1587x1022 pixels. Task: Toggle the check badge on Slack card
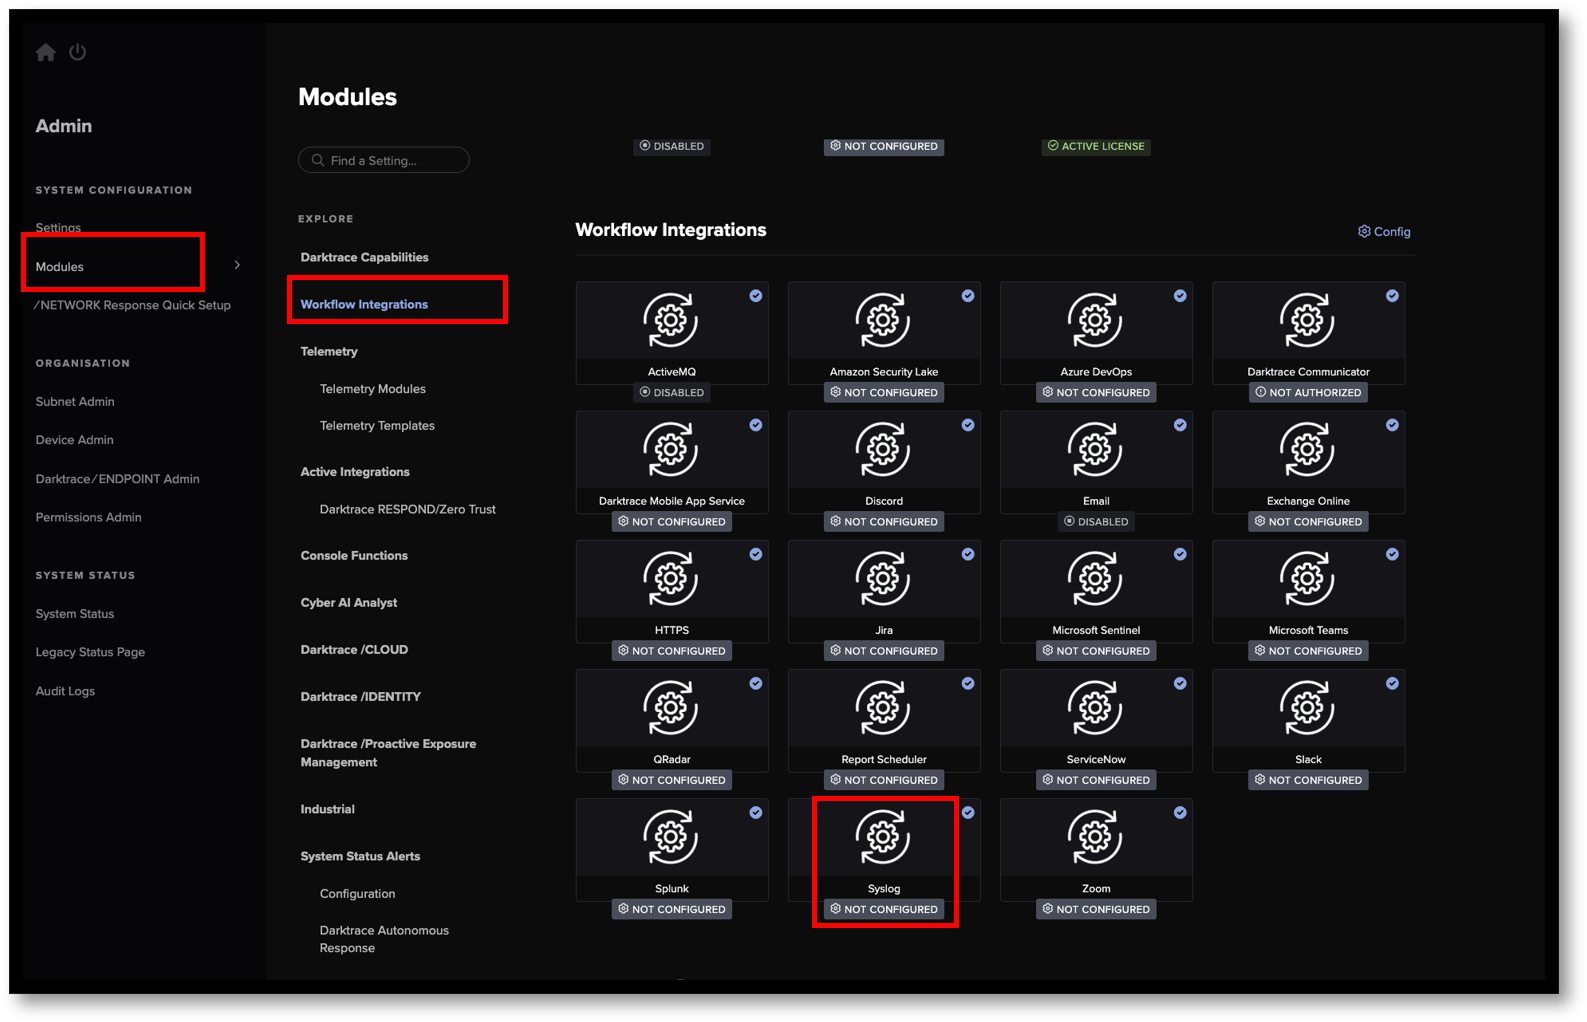click(1392, 683)
